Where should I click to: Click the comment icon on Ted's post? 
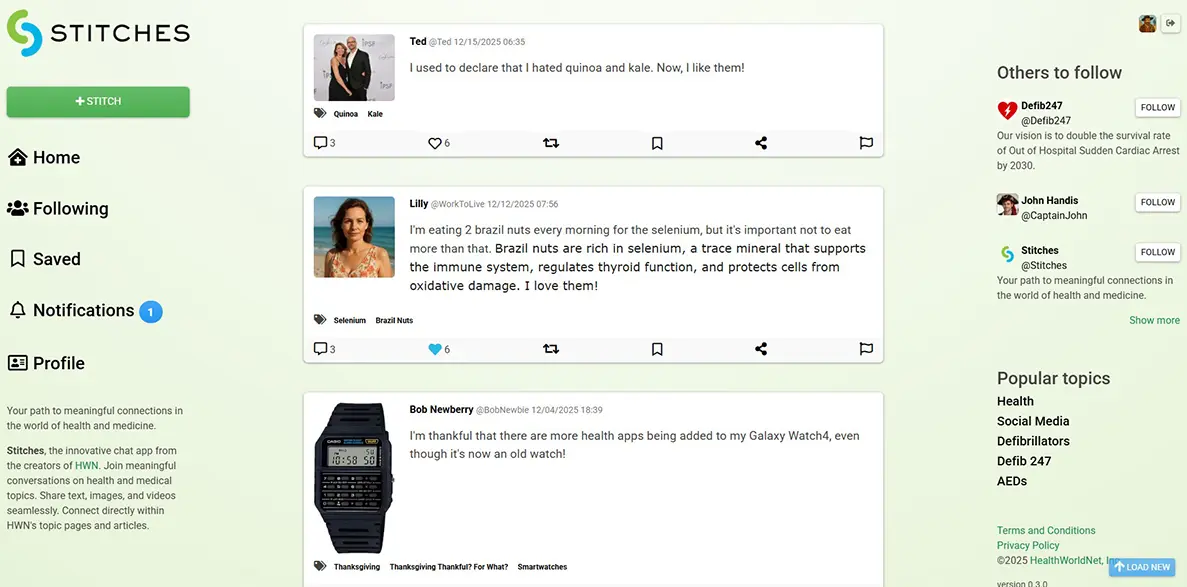pos(320,143)
